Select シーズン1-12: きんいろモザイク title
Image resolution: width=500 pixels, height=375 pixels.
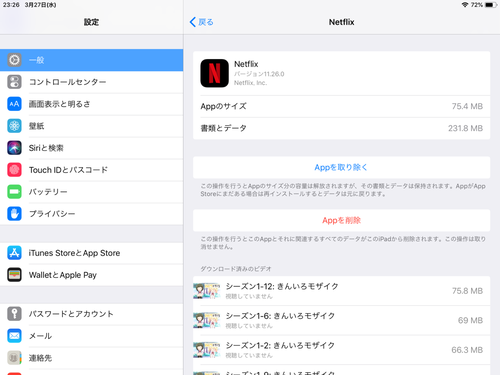pyautogui.click(x=282, y=286)
